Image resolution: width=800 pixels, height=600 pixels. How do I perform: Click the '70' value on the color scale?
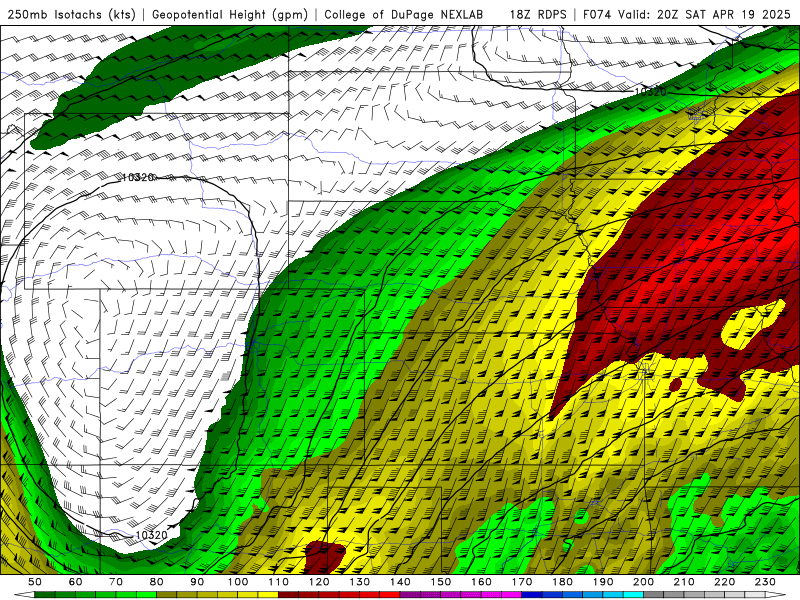coord(116,582)
